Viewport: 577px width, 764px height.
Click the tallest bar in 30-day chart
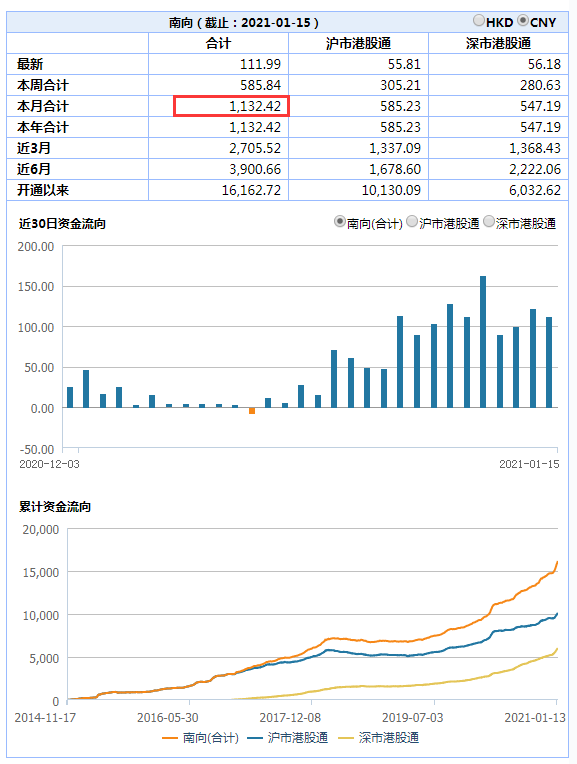[x=483, y=342]
